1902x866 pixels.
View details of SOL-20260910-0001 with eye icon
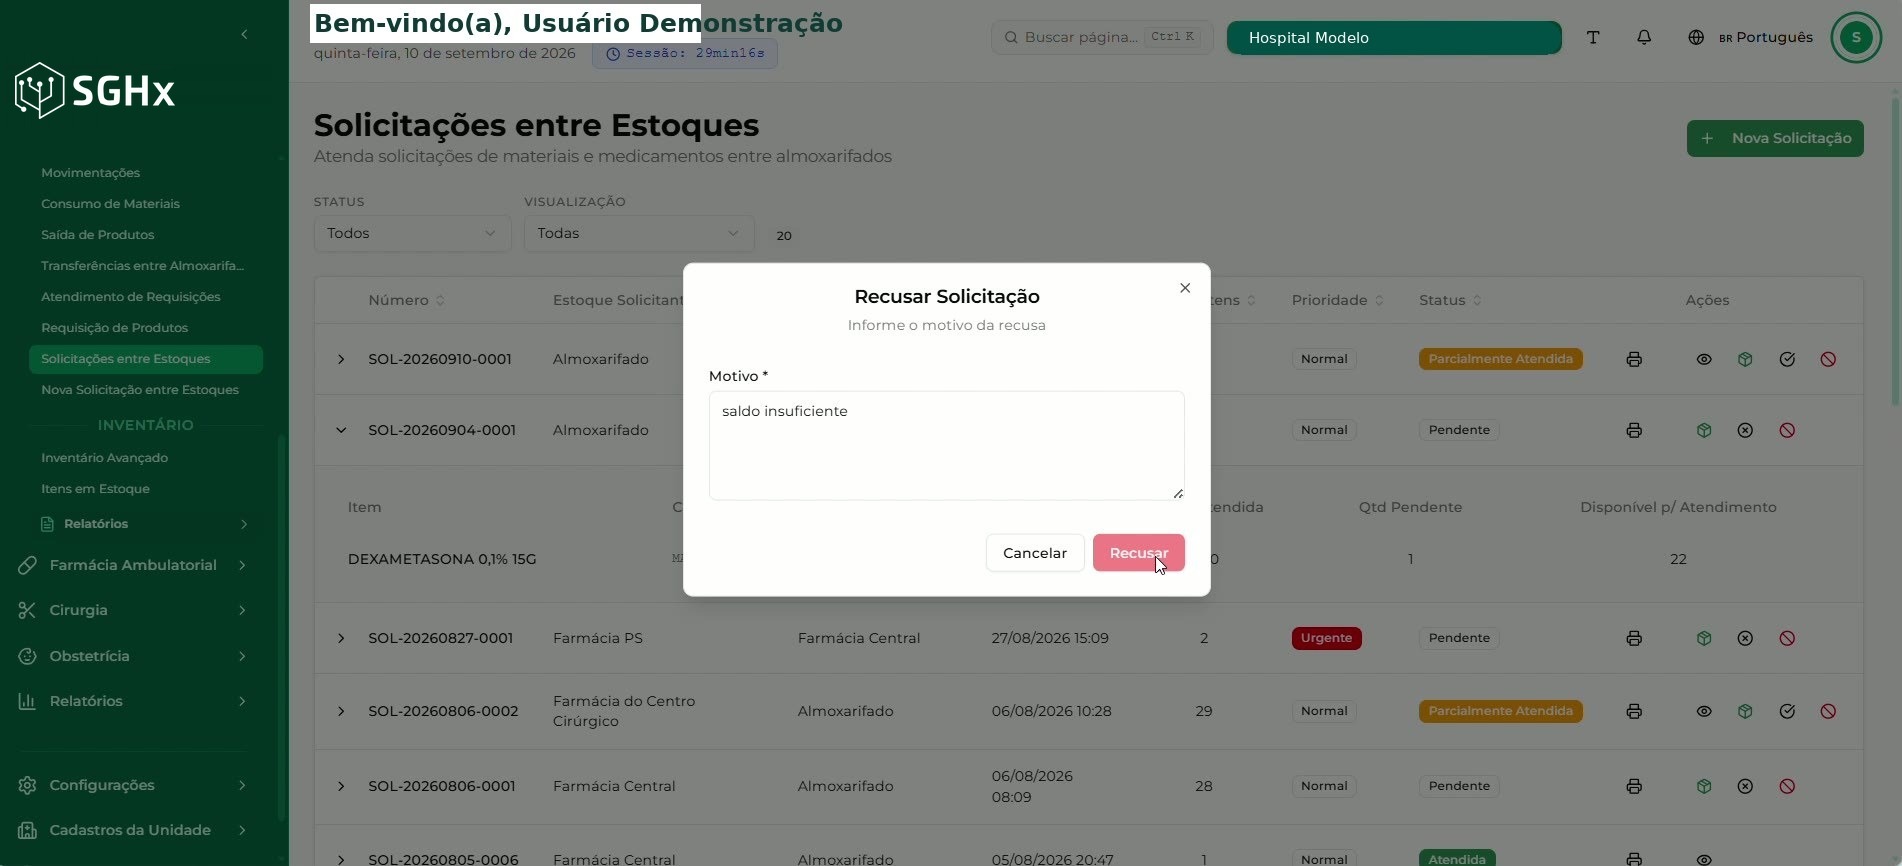pyautogui.click(x=1704, y=359)
